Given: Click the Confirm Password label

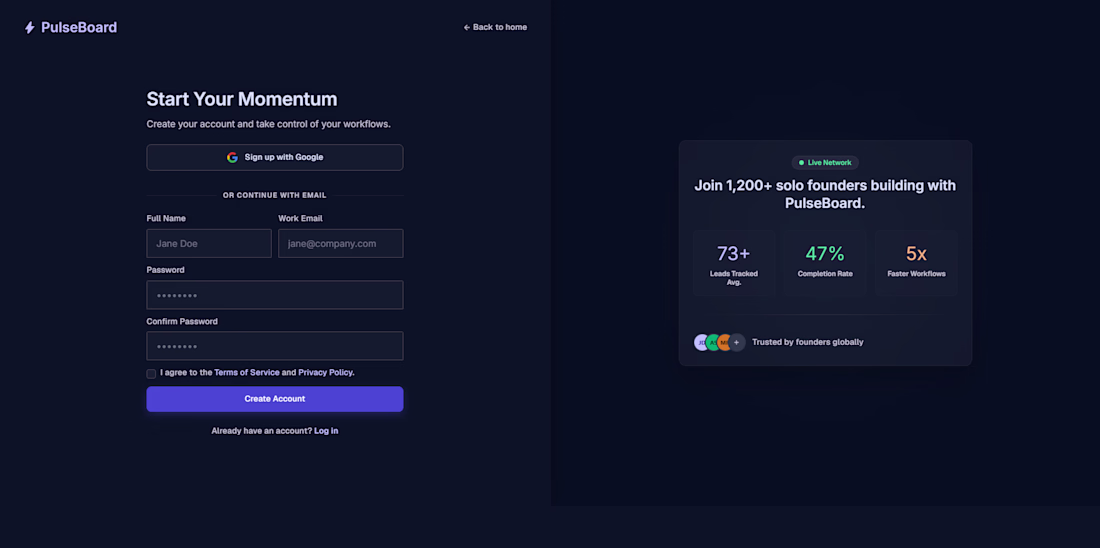Looking at the screenshot, I should [x=182, y=321].
